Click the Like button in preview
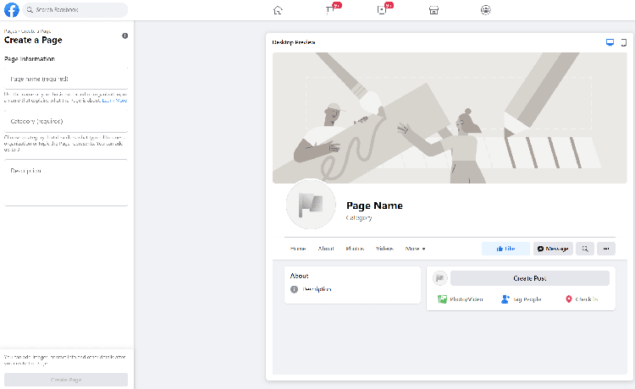The height and width of the screenshot is (389, 635). pyautogui.click(x=505, y=249)
